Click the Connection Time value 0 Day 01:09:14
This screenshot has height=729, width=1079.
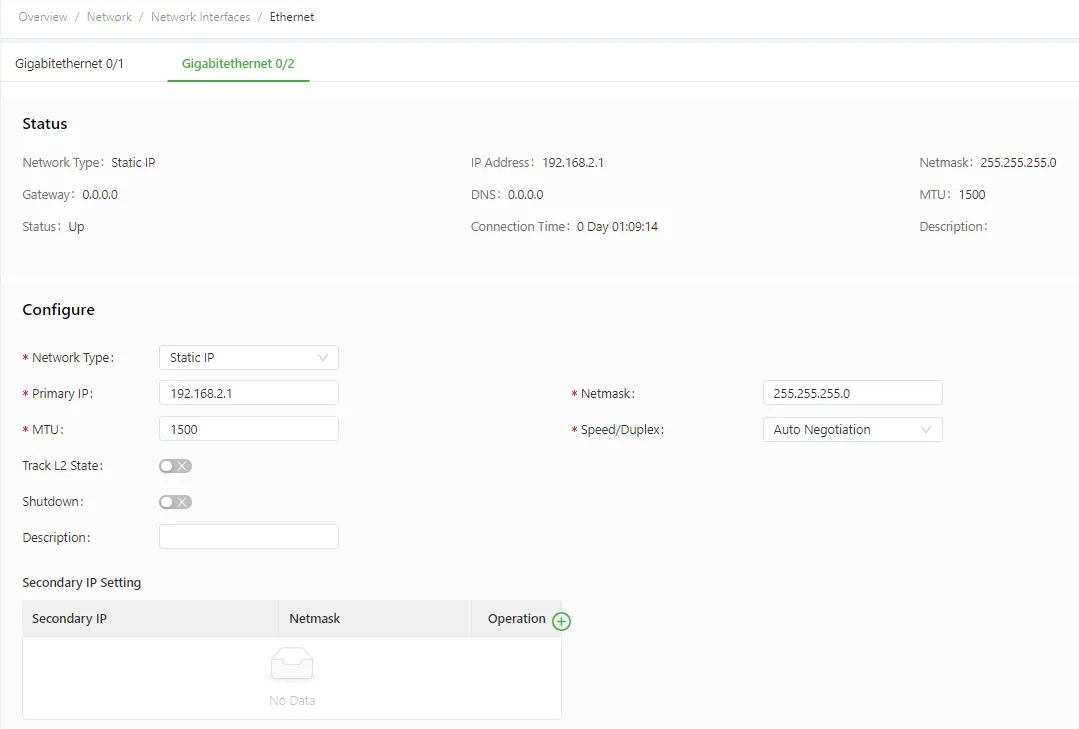617,226
